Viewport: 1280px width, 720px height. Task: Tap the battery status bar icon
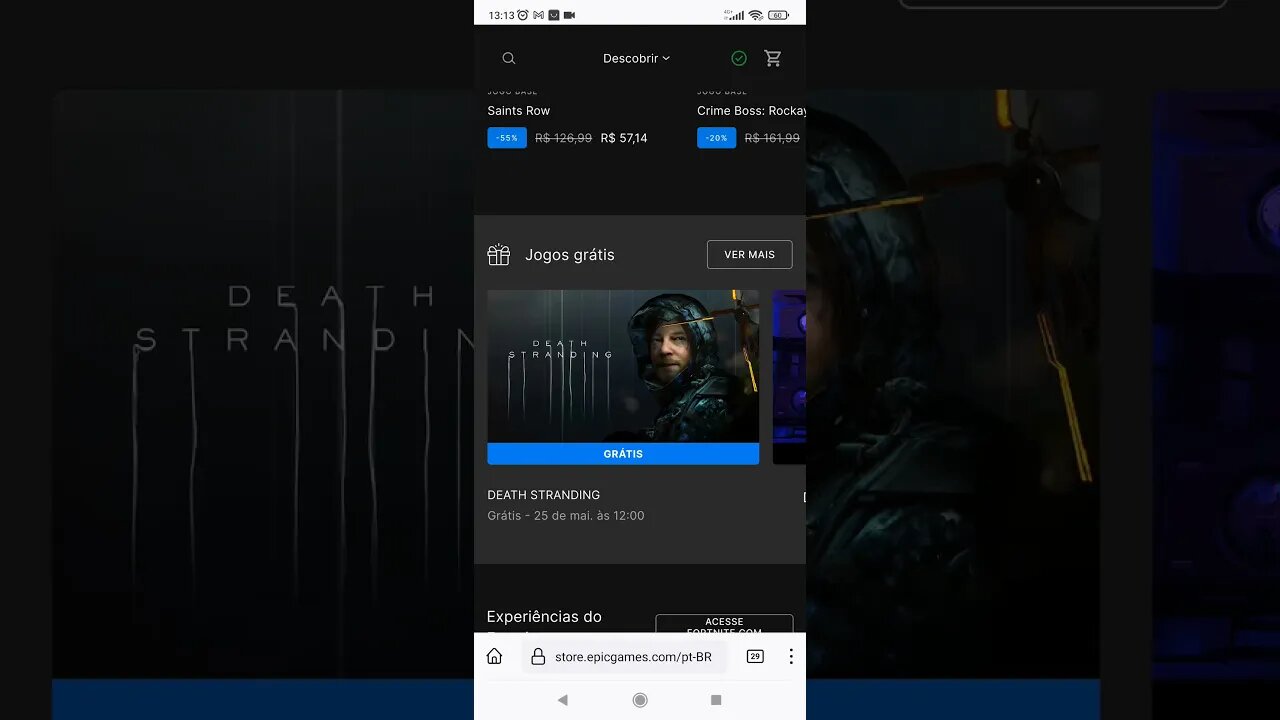tap(779, 15)
